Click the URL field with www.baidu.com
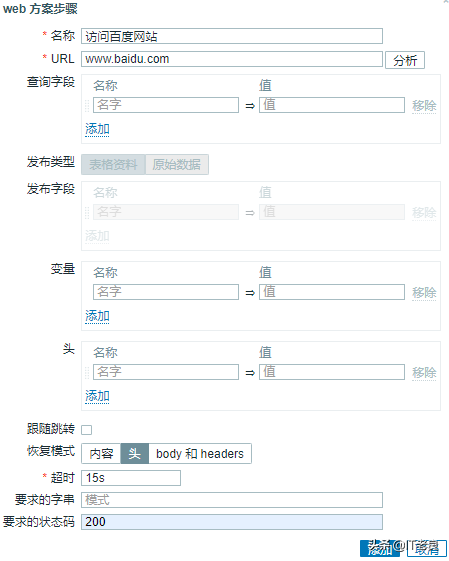This screenshot has width=449, height=561. click(232, 59)
